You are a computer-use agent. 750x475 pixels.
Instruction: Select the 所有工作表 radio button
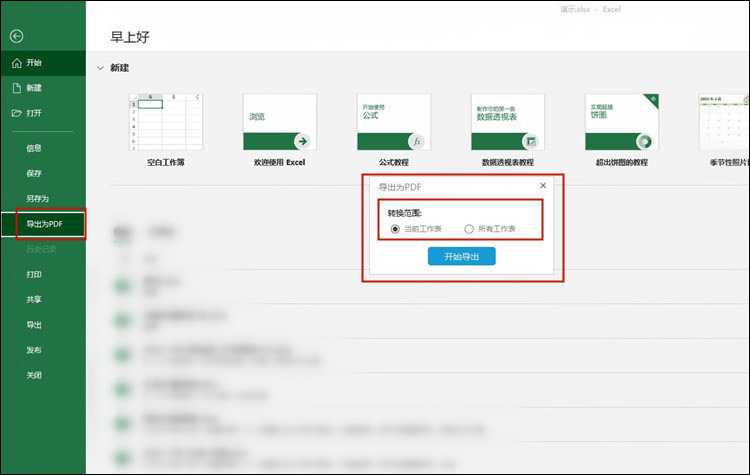469,229
